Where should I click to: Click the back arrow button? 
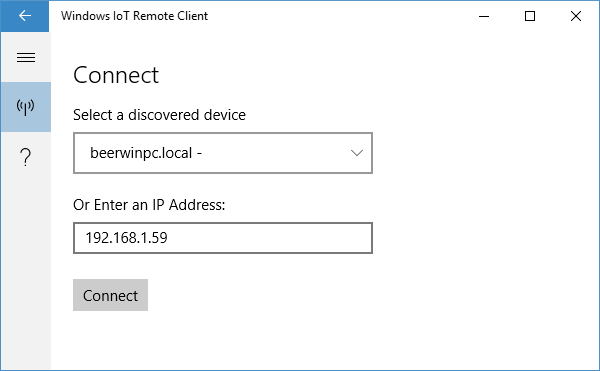tap(25, 16)
